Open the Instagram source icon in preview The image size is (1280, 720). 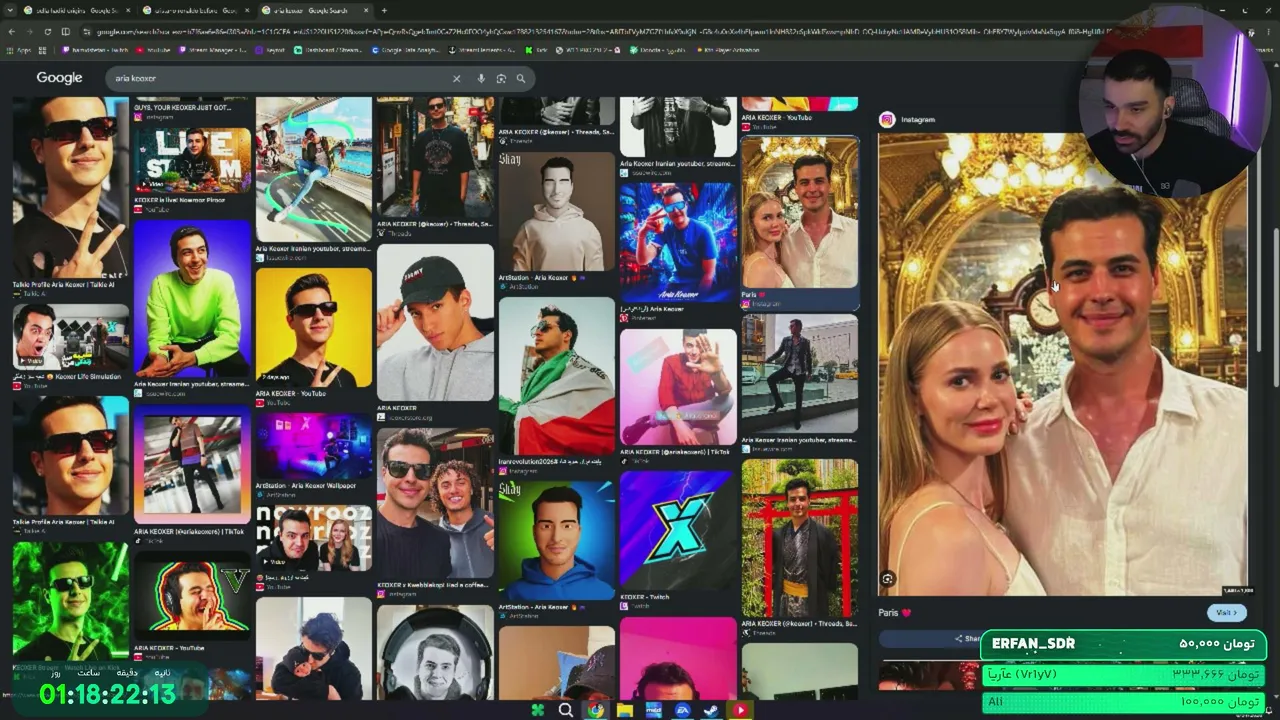[x=887, y=120]
